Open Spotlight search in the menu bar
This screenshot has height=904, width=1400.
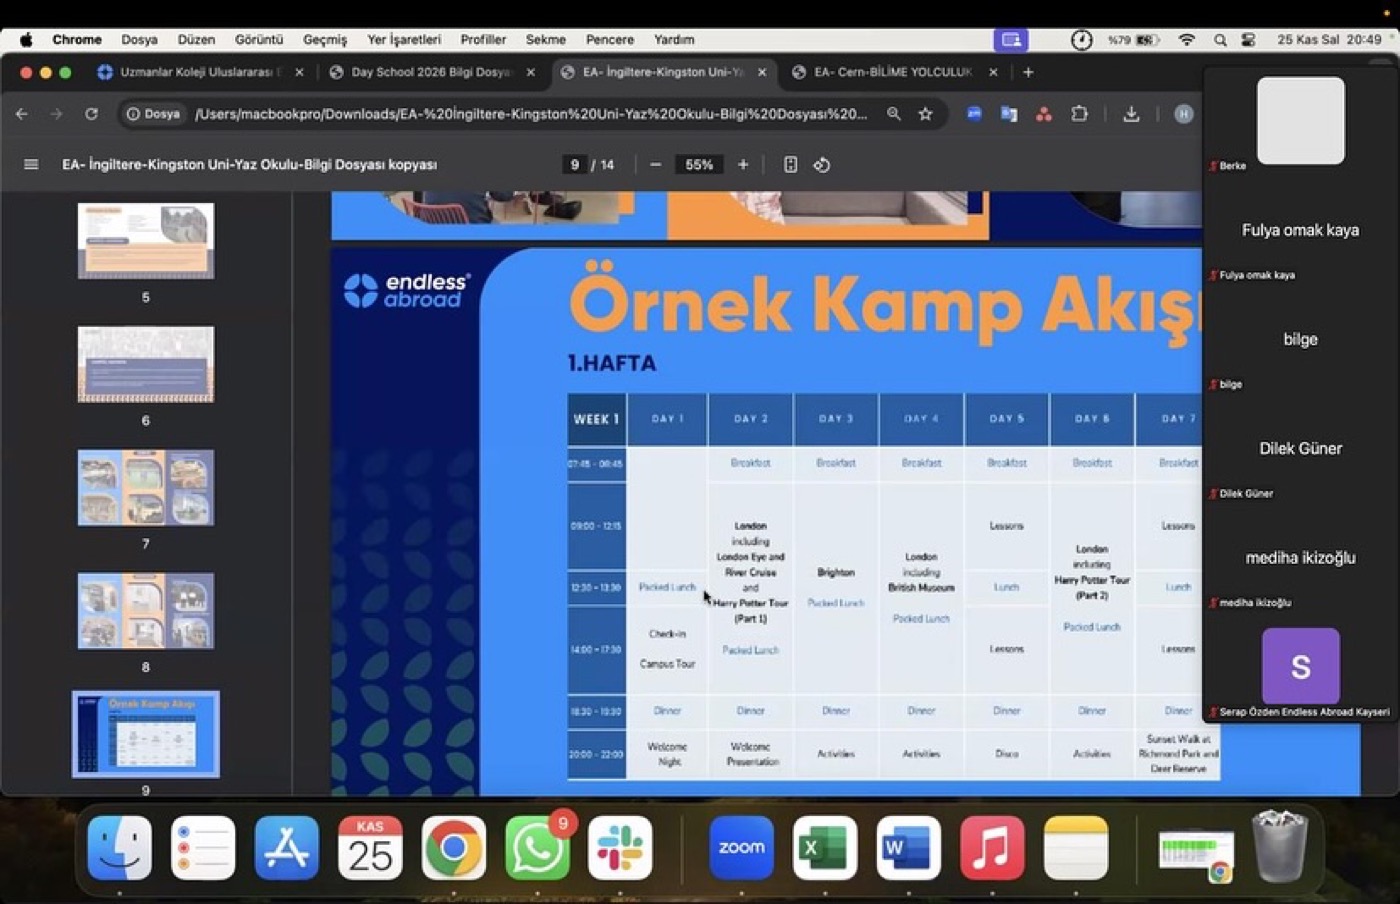tap(1220, 40)
